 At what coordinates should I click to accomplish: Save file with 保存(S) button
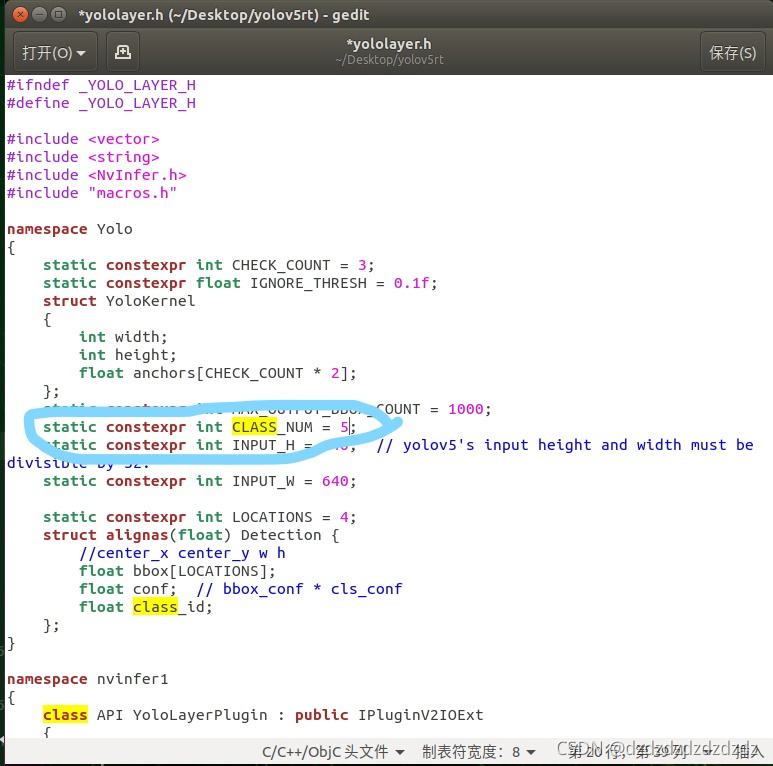coord(732,52)
